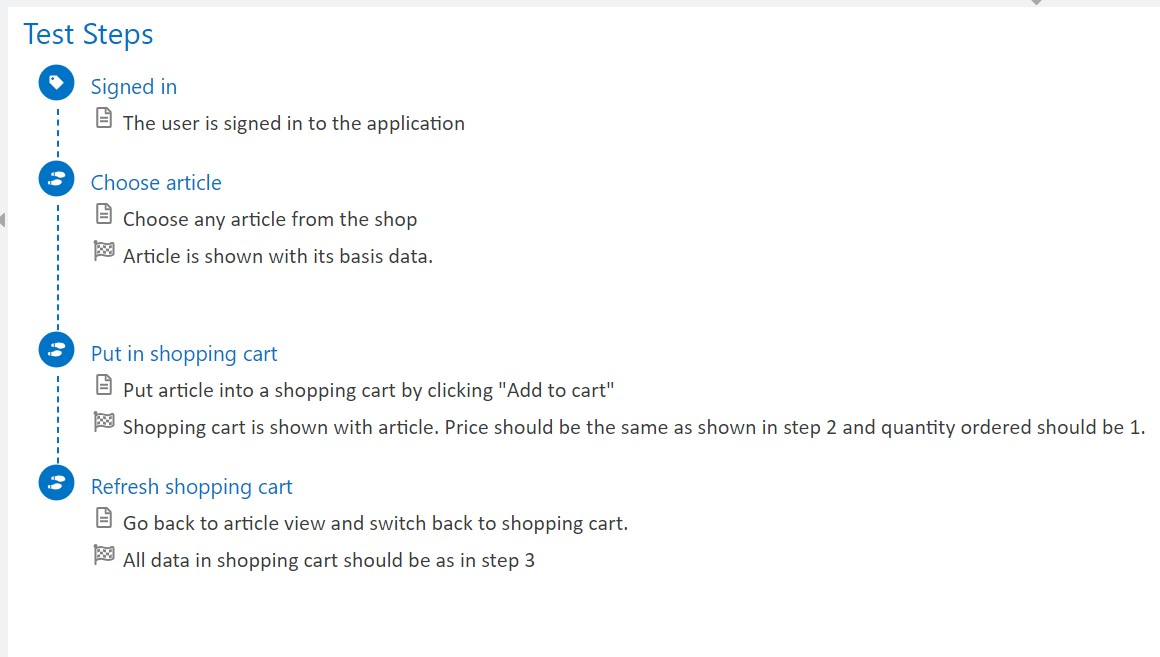Click the small arrow handle on left edge
The image size is (1160, 657).
[x=3, y=220]
